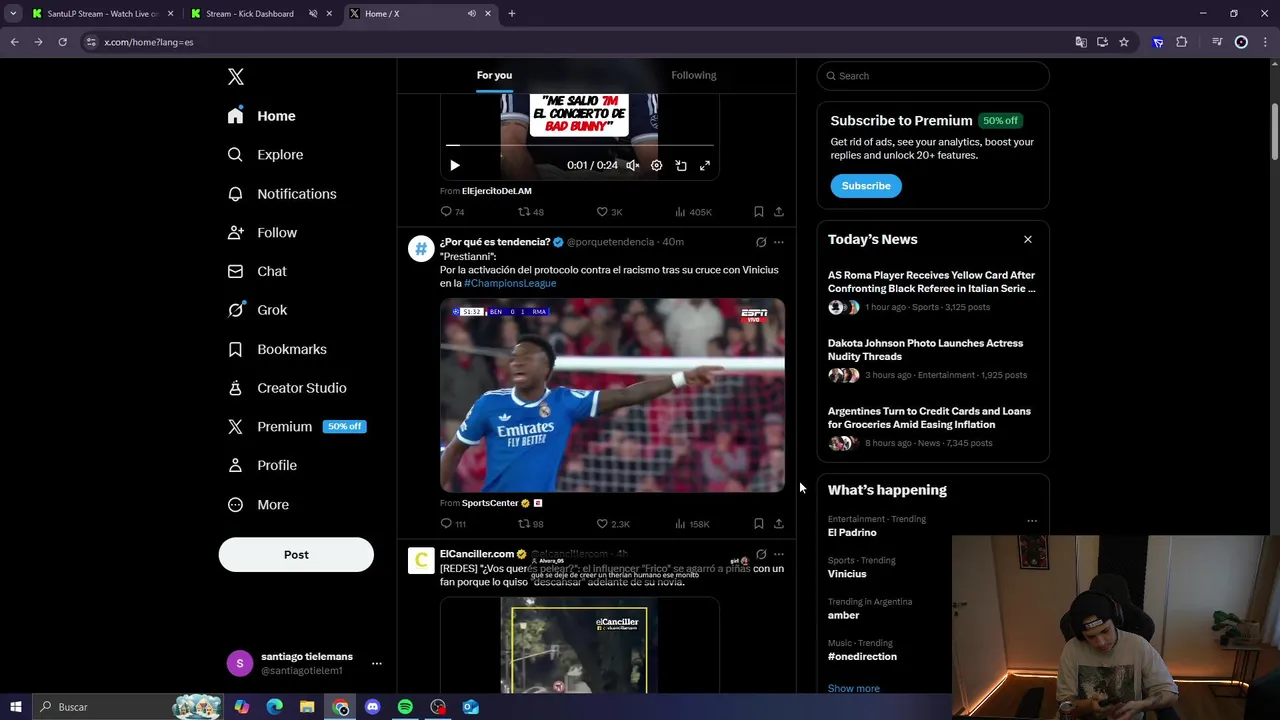The image size is (1280, 720).
Task: Toggle picture-in-picture on the video
Action: tap(681, 166)
